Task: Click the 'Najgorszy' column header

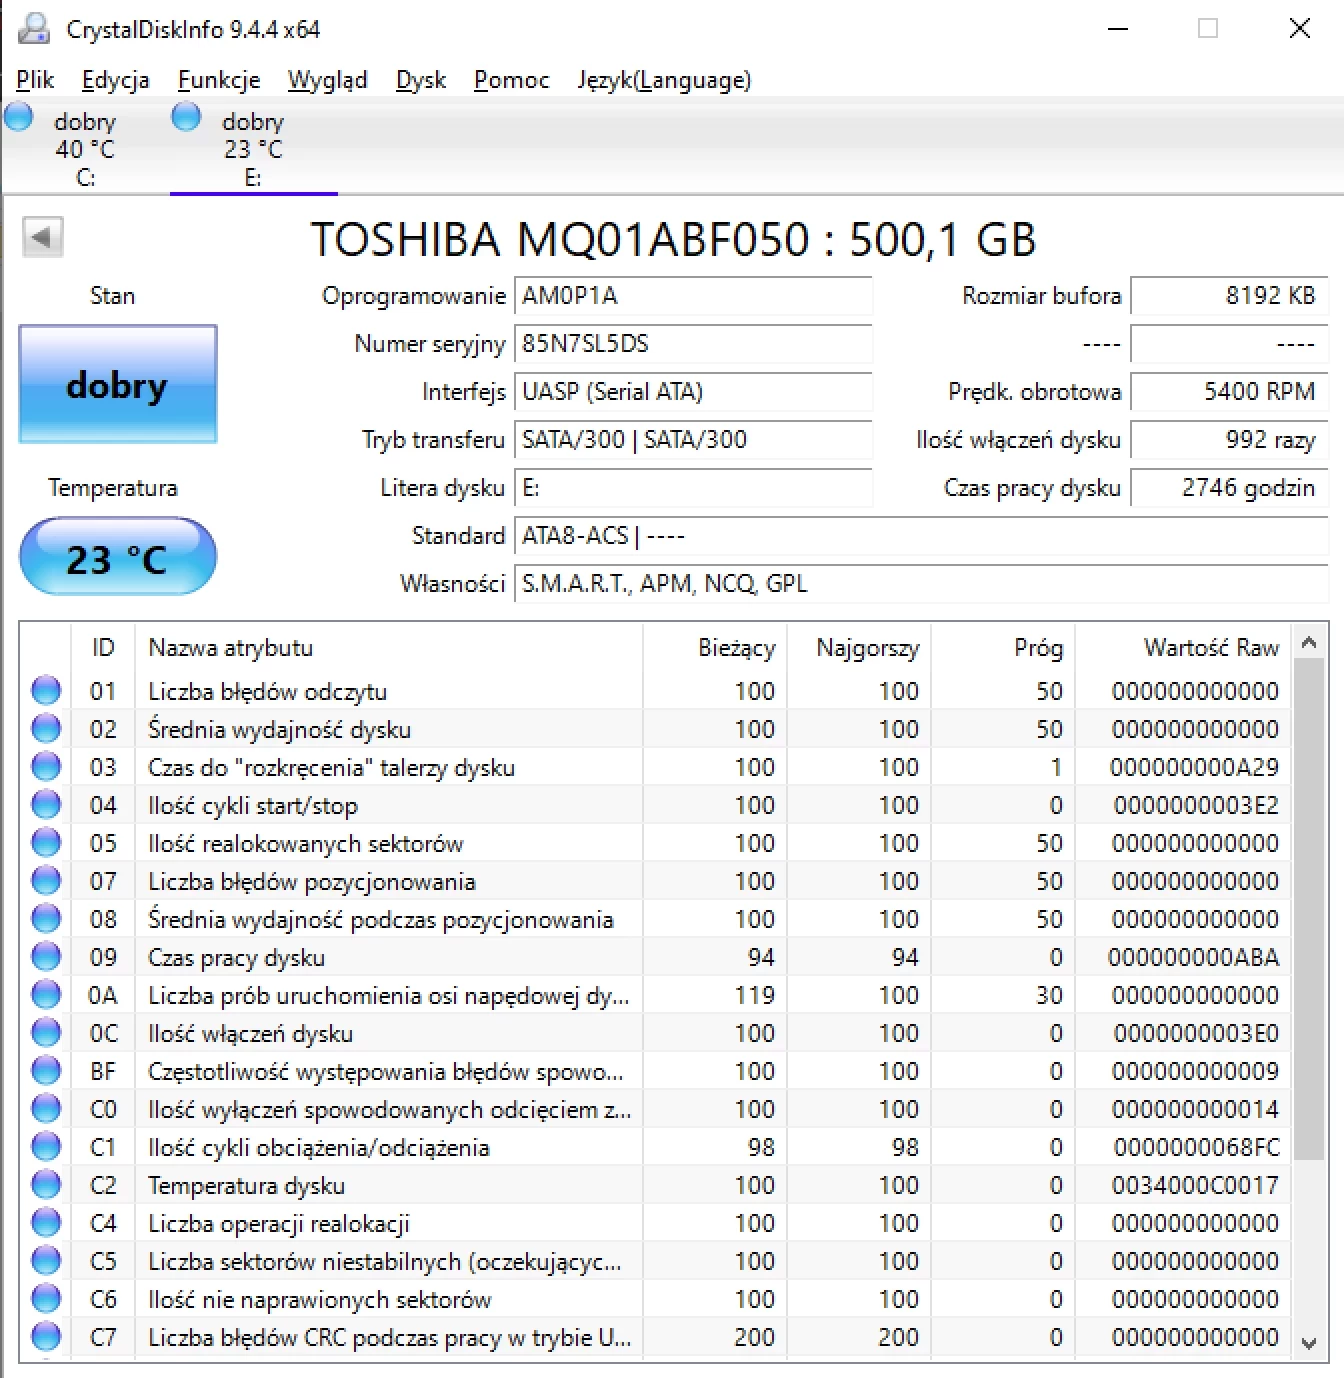Action: coord(860,648)
